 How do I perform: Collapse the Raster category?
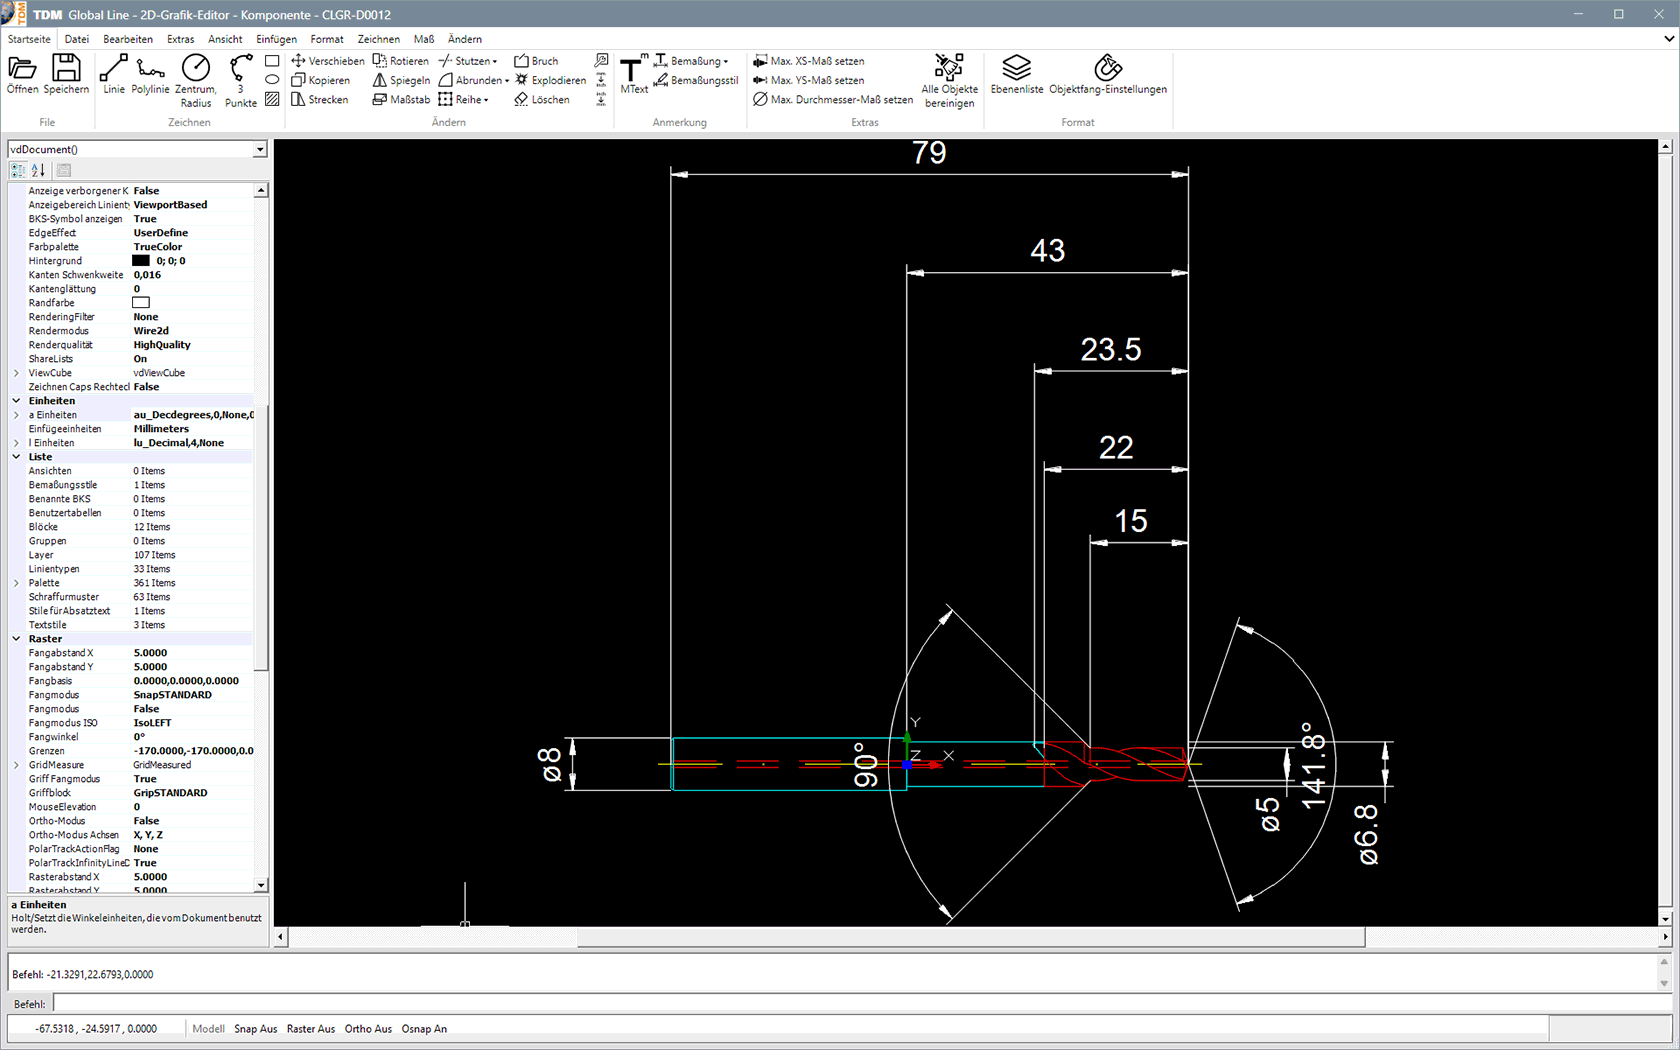[16, 639]
